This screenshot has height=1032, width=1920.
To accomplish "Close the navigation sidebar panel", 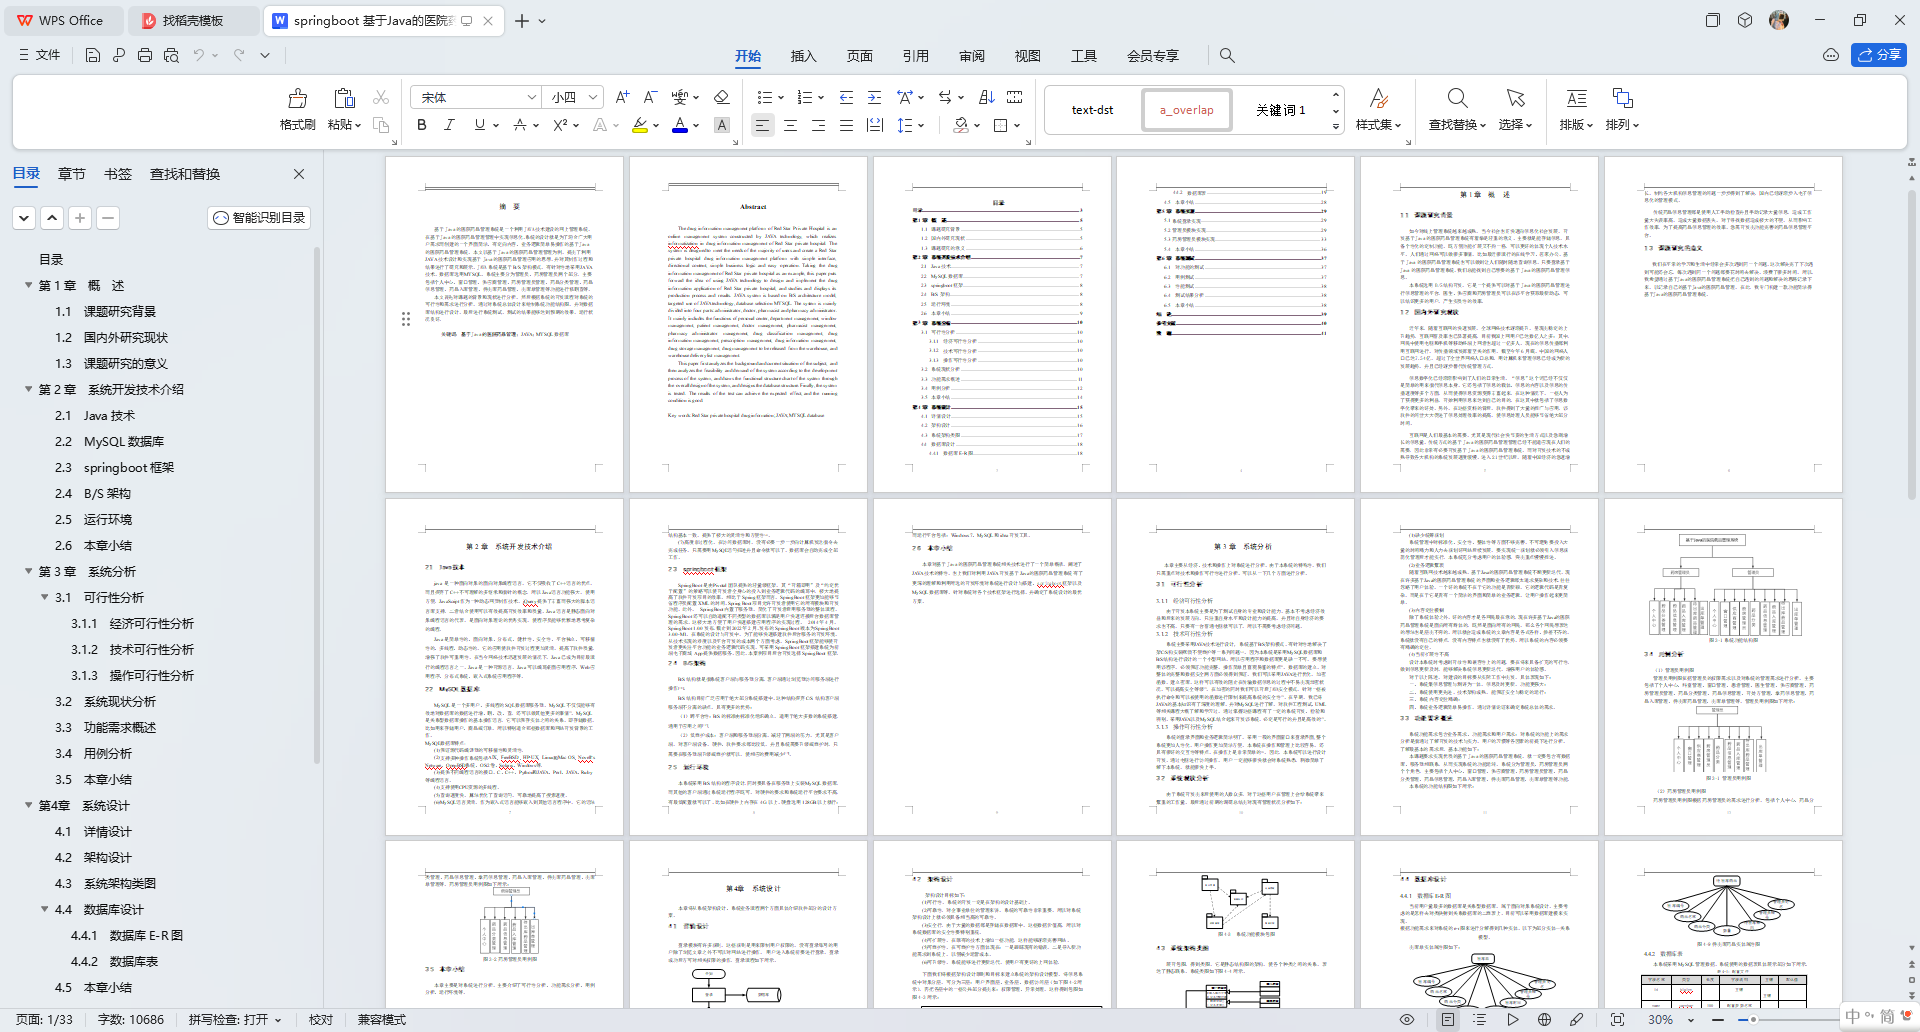I will click(x=299, y=174).
